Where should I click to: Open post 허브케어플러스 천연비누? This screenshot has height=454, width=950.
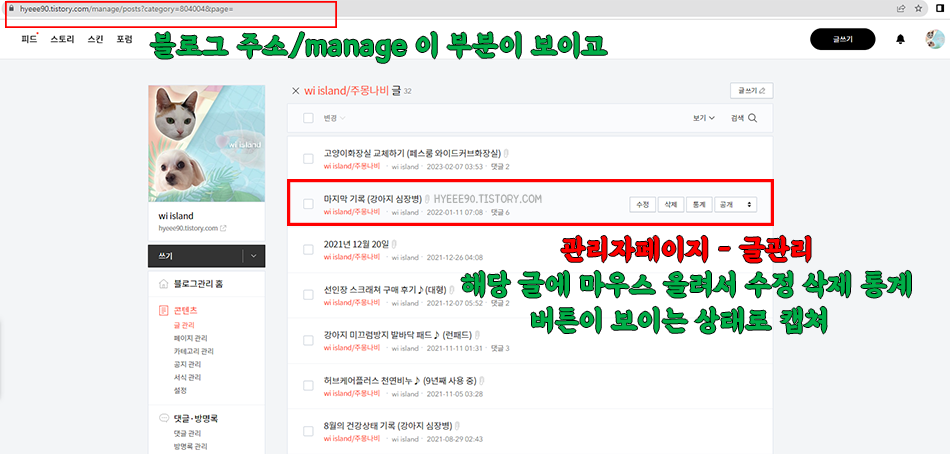(400, 381)
